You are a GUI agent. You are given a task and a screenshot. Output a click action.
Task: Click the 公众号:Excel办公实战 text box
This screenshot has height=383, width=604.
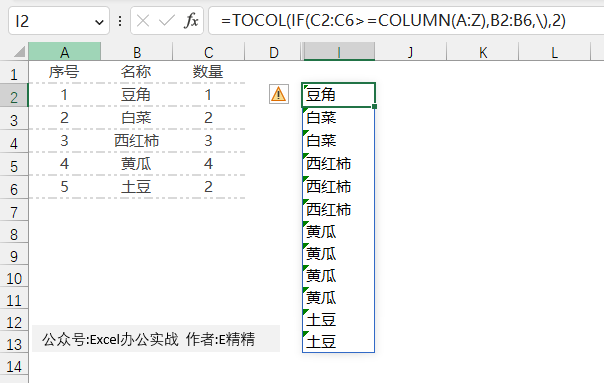point(156,339)
